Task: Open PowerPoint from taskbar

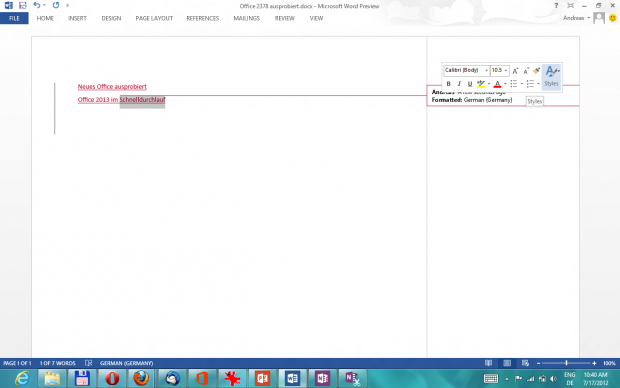Action: [262, 379]
